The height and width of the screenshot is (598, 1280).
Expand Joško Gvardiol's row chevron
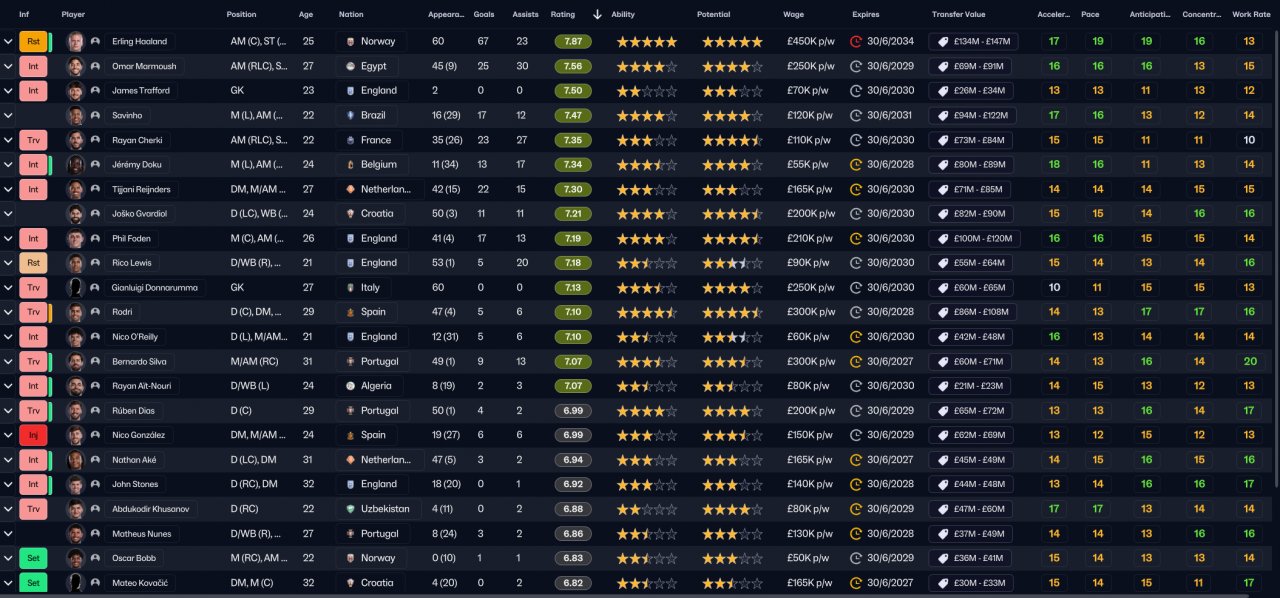[x=8, y=213]
